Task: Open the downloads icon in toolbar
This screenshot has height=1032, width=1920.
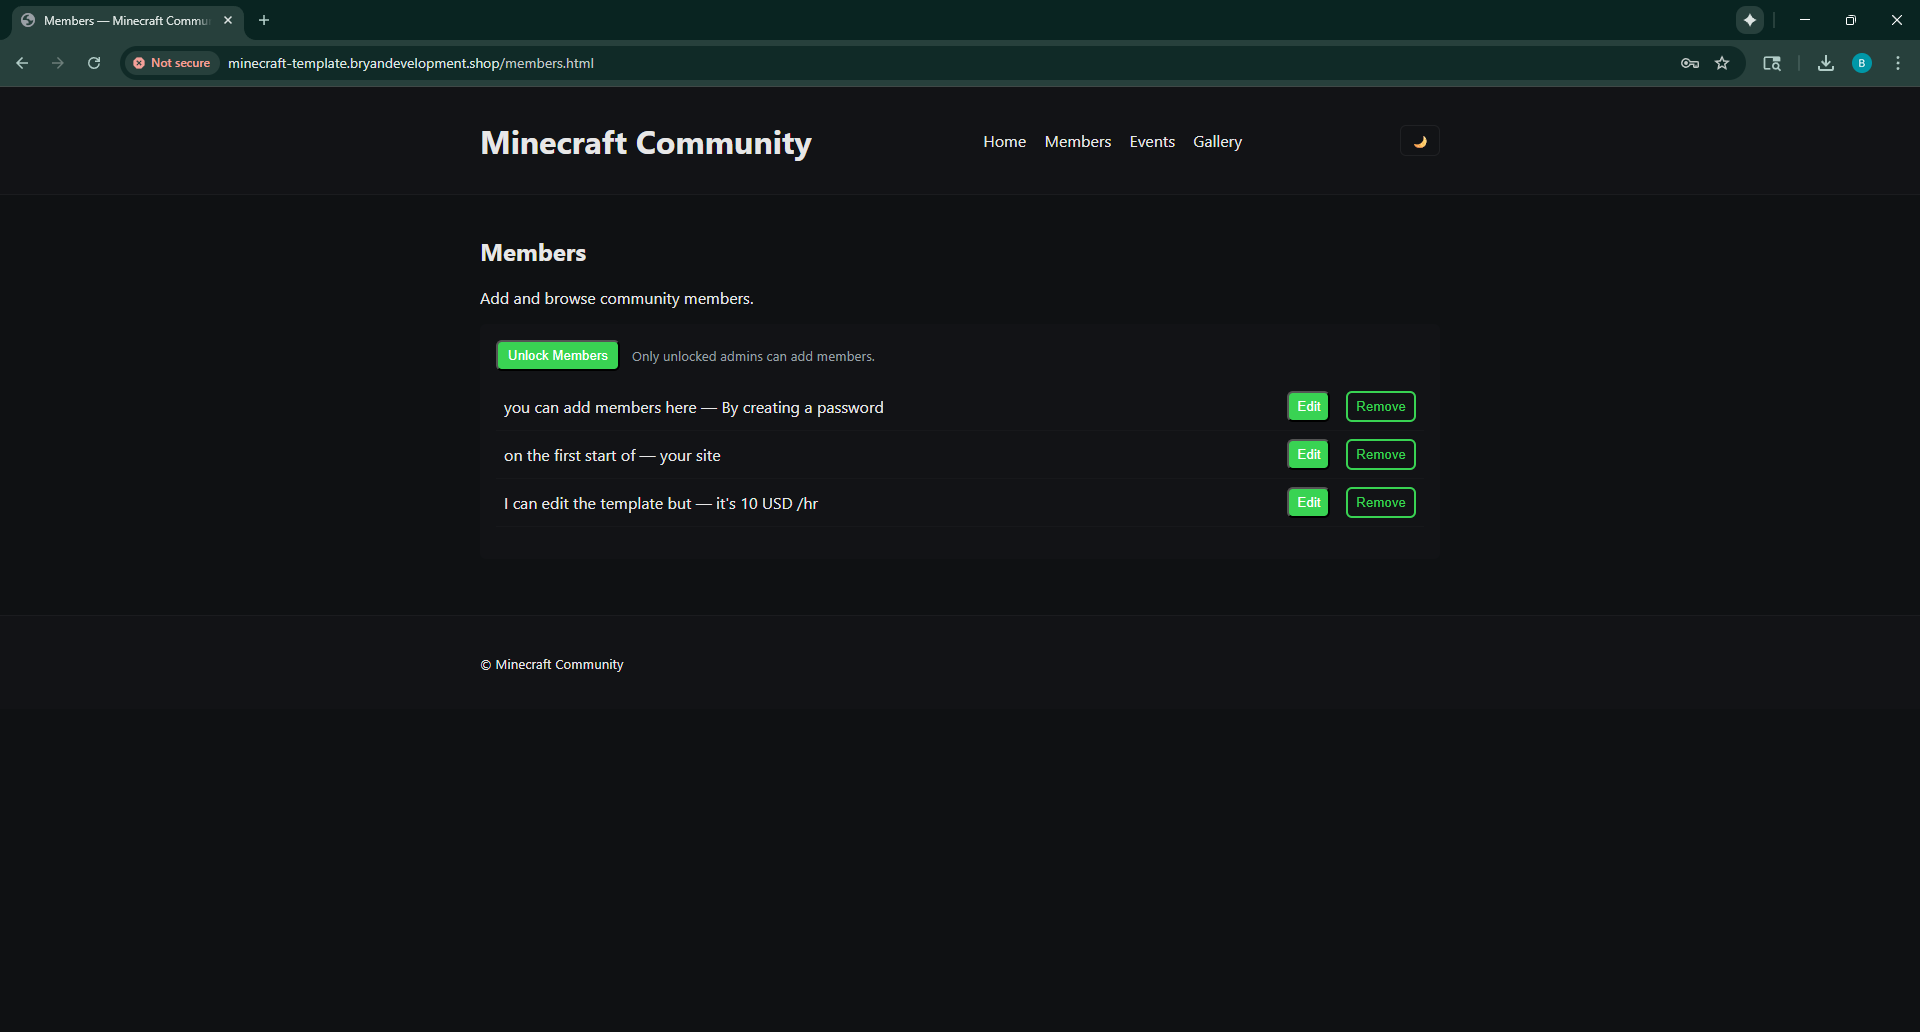Action: (1826, 63)
